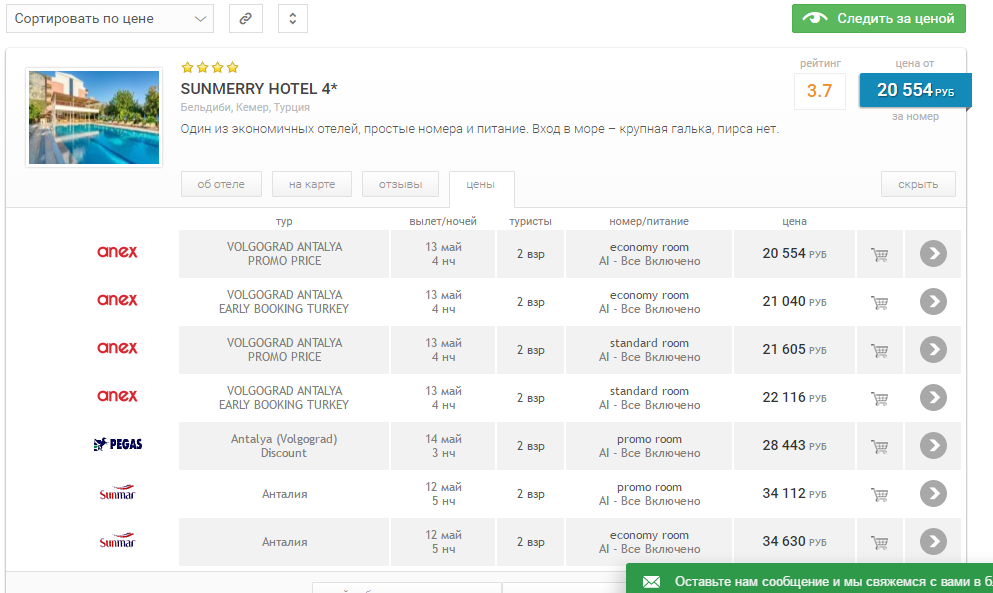
Task: Click cart icon for 28 443 руб Pegas tour
Action: click(880, 446)
